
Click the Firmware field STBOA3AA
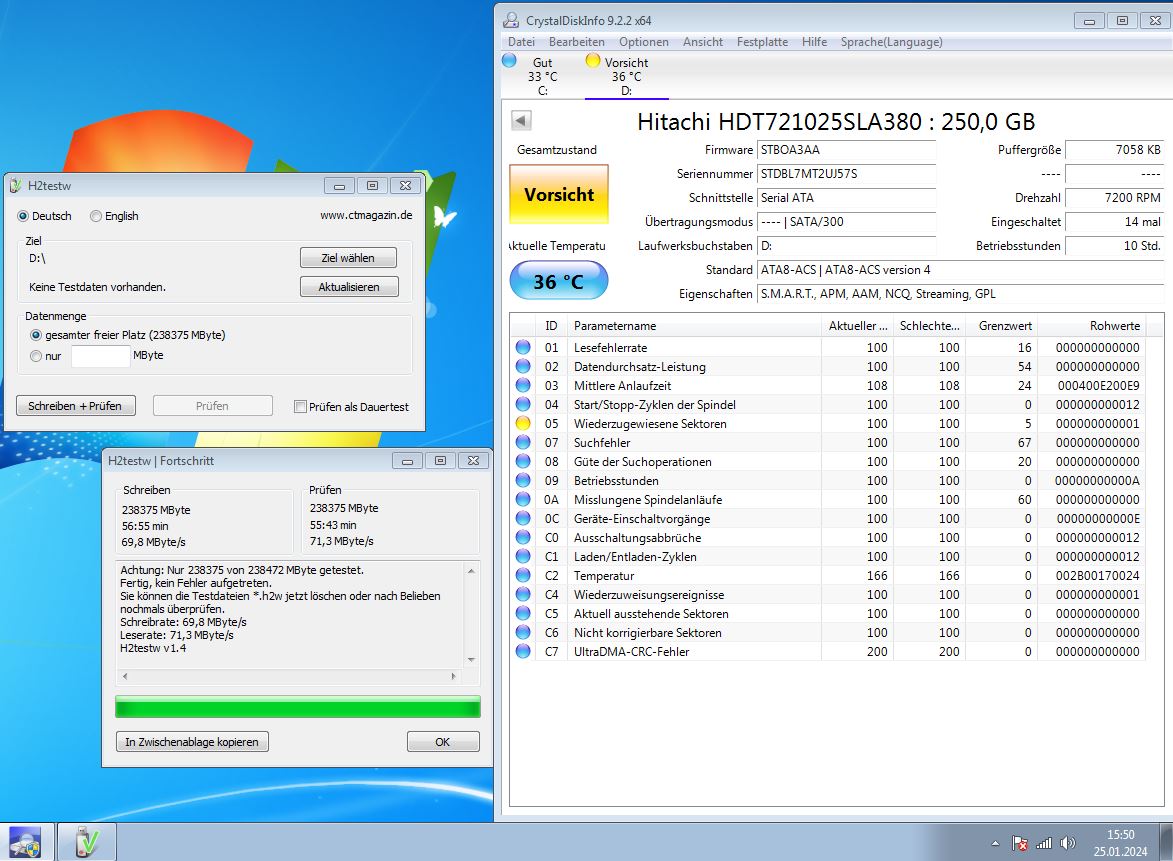846,150
